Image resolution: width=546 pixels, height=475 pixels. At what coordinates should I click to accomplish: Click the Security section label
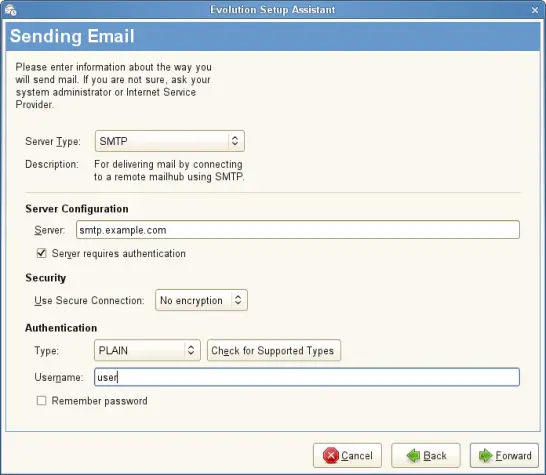click(x=46, y=278)
